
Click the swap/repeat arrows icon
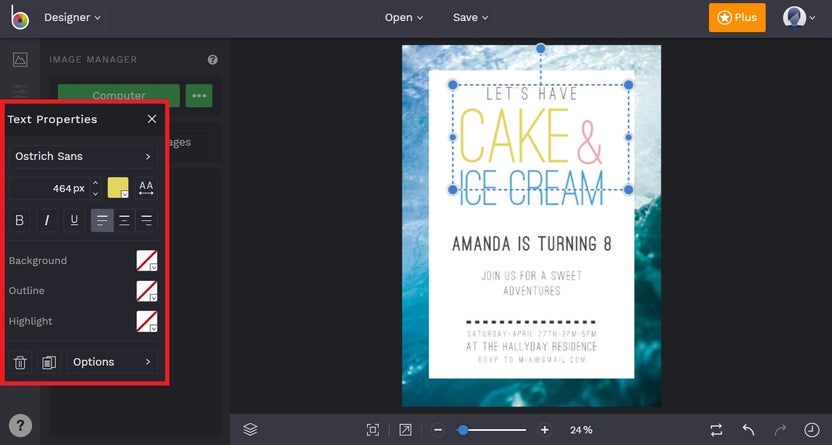click(x=716, y=430)
